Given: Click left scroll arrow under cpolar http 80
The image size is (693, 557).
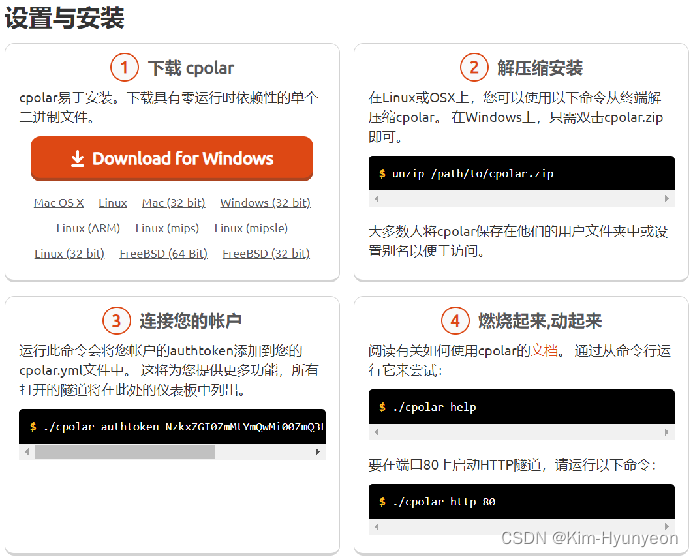Looking at the screenshot, I should coord(377,526).
